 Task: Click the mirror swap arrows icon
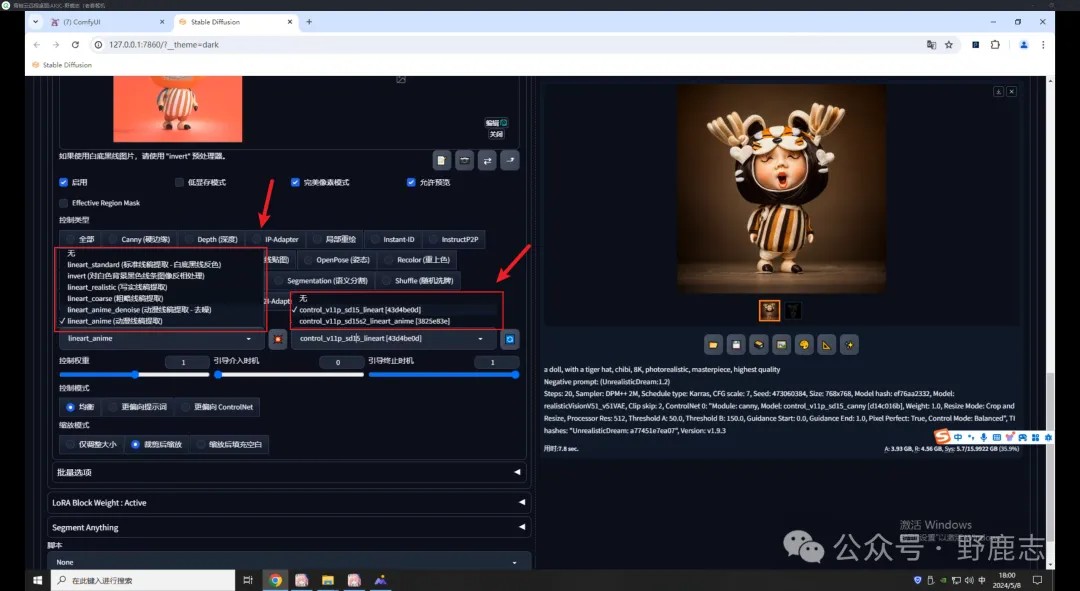pyautogui.click(x=487, y=160)
